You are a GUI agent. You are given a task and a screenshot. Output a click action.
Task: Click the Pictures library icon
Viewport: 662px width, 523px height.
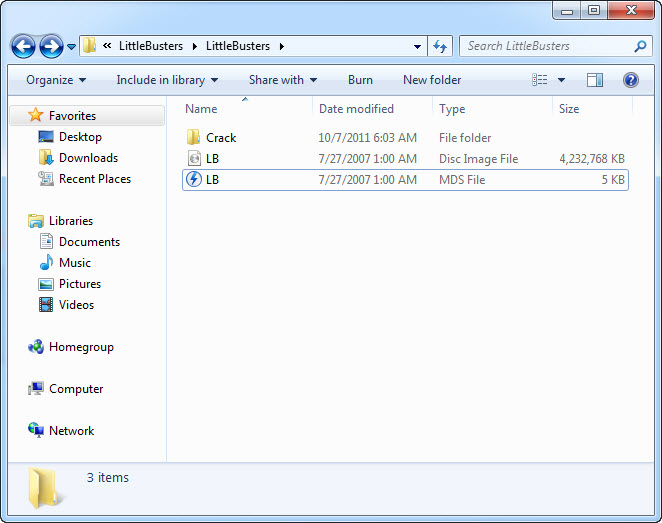click(x=46, y=284)
